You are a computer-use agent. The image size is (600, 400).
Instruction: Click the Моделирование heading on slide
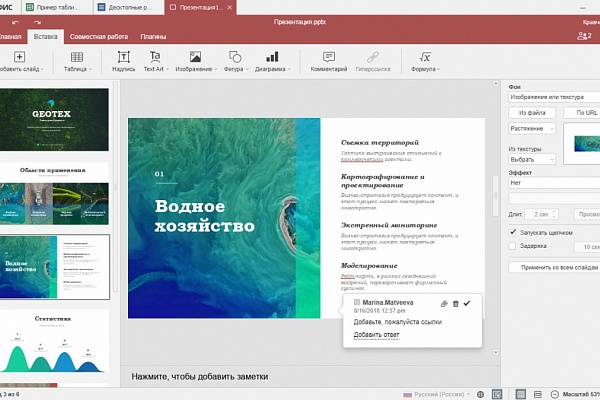(369, 265)
